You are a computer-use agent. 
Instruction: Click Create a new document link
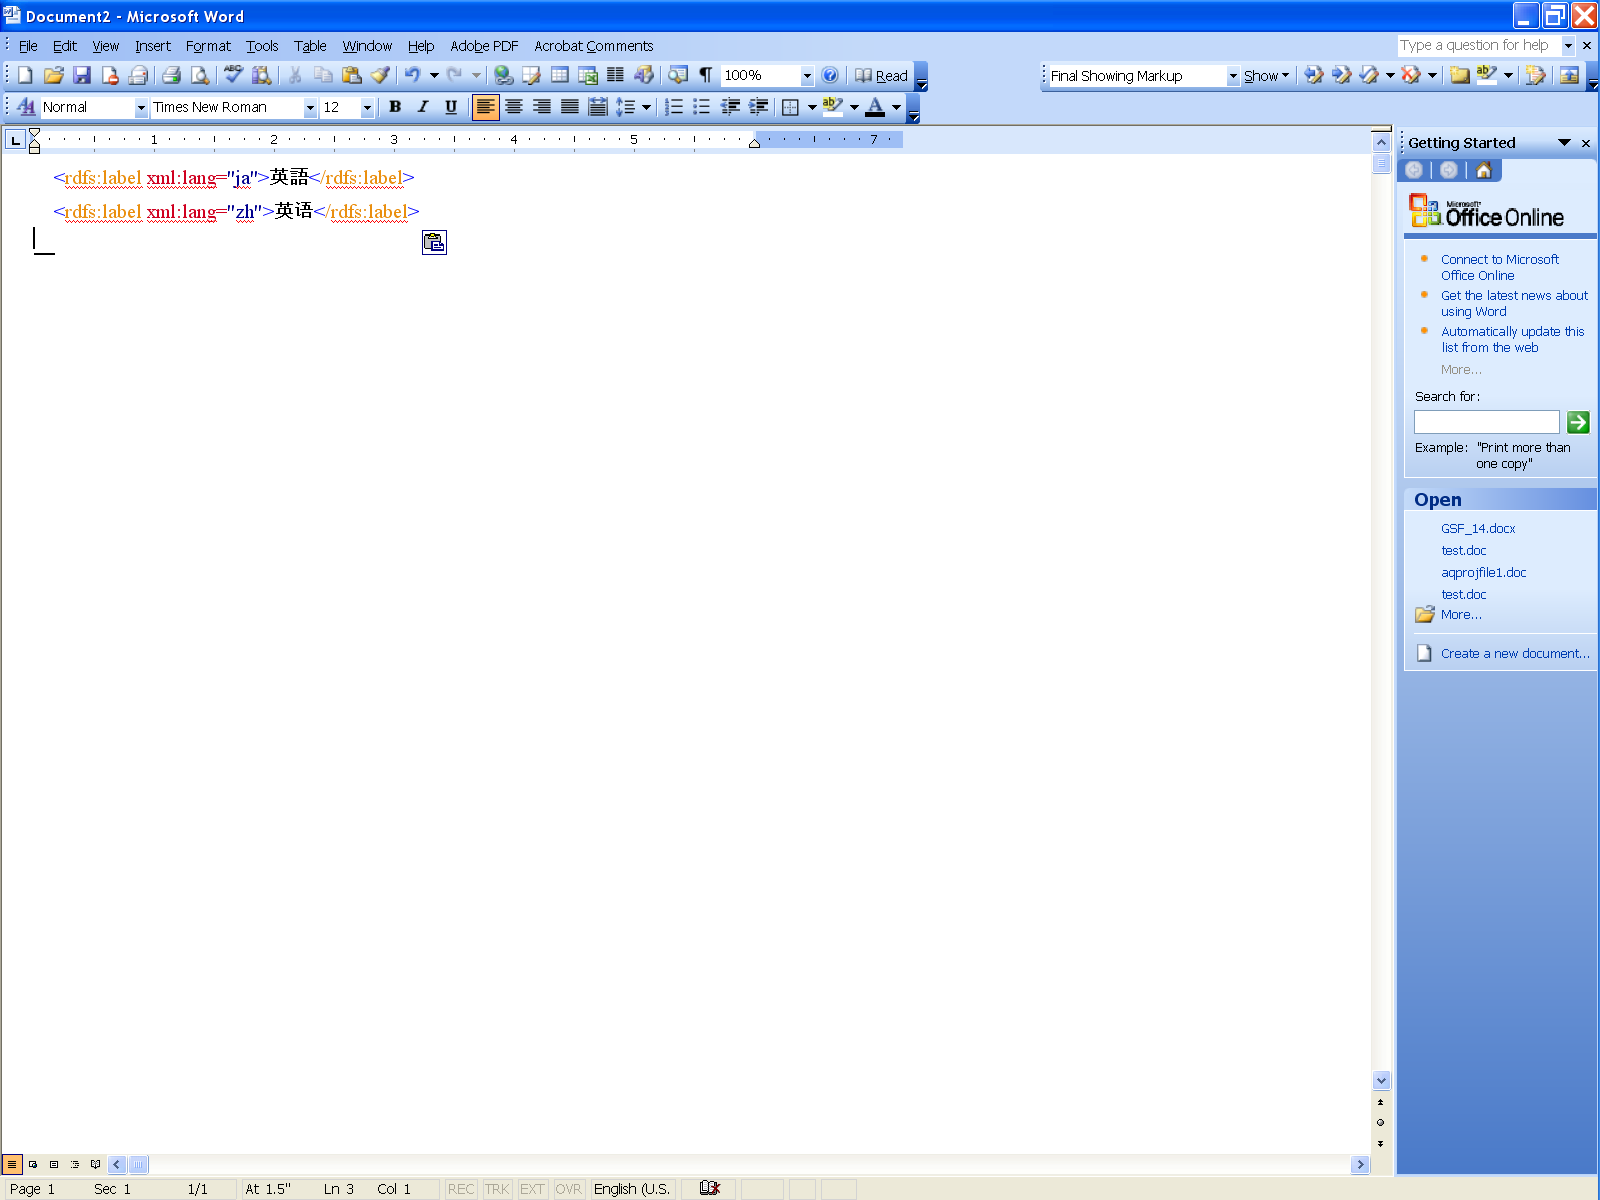[1514, 653]
